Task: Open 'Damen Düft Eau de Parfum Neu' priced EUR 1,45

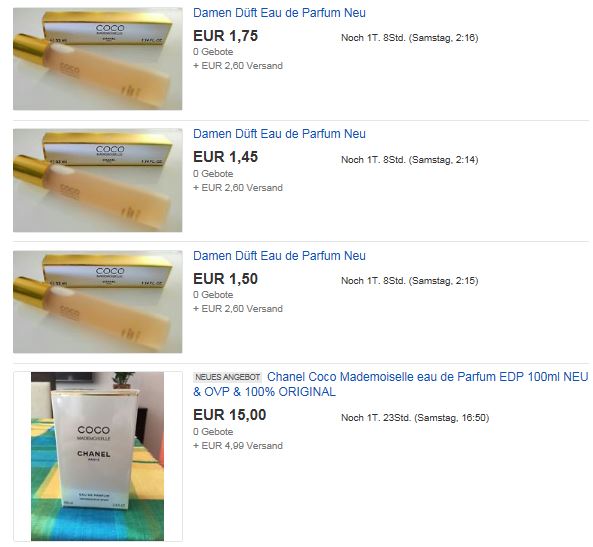Action: (279, 134)
